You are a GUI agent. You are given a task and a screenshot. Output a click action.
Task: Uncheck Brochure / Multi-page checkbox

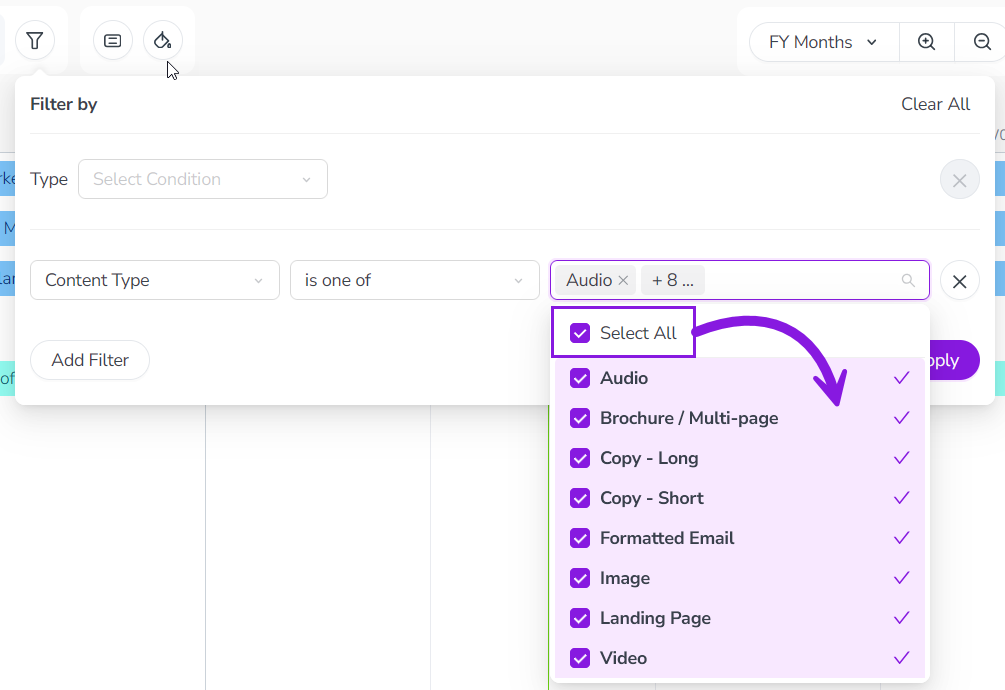click(580, 418)
